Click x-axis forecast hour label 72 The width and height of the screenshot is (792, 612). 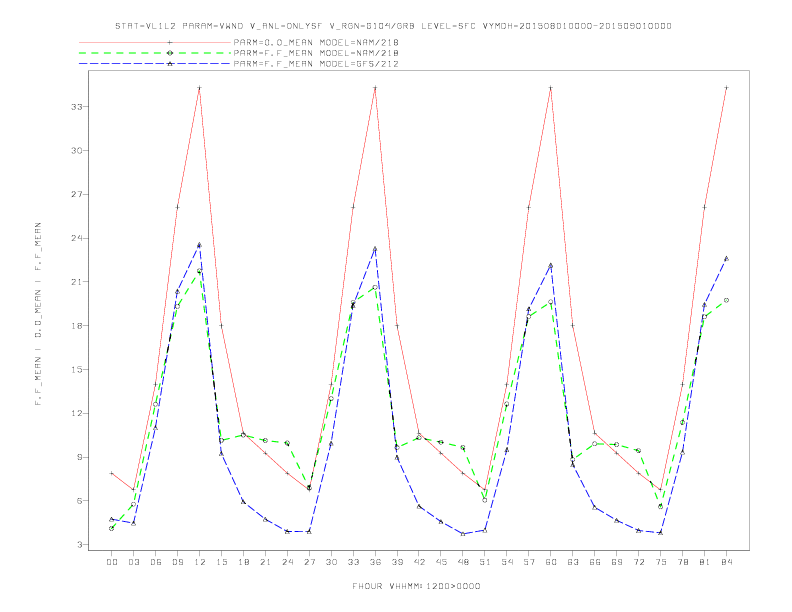tap(639, 562)
